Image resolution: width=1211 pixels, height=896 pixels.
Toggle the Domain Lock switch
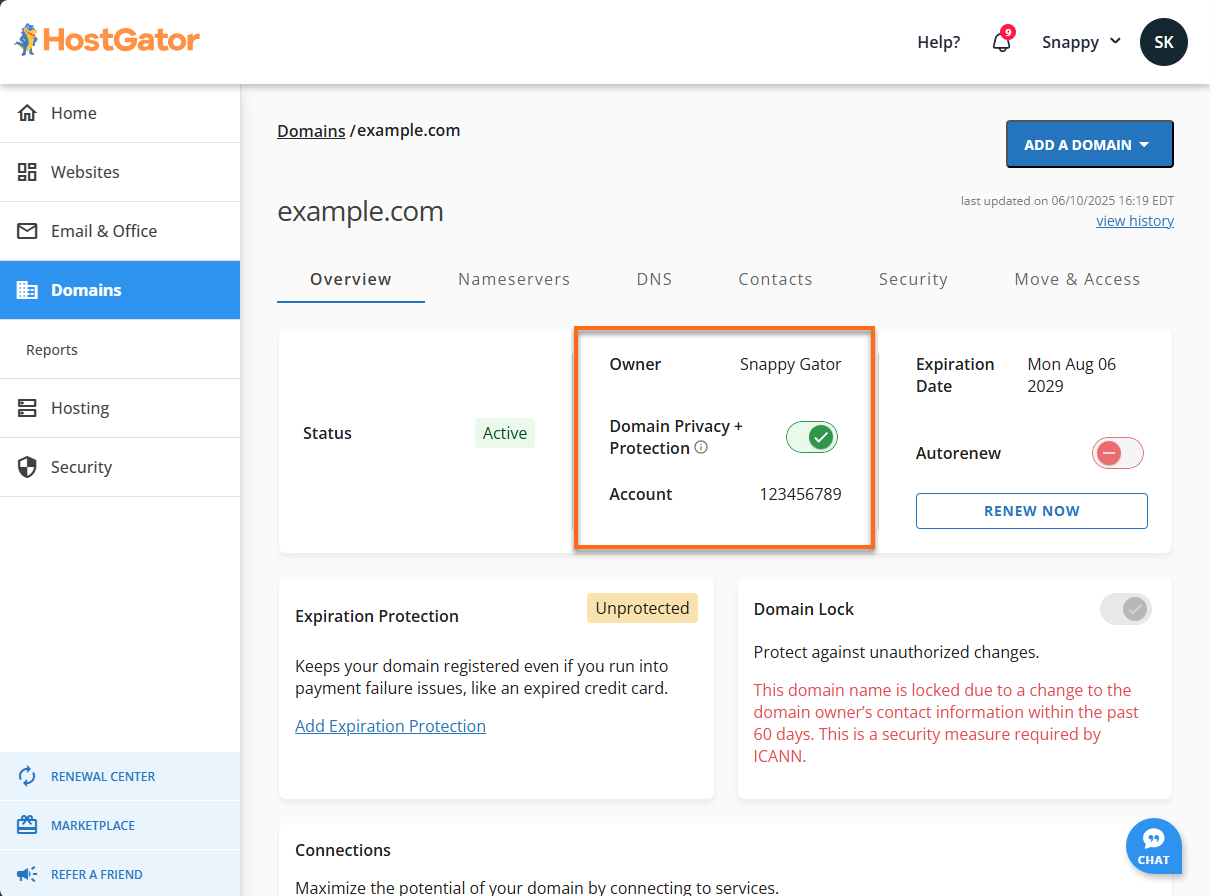coord(1125,608)
